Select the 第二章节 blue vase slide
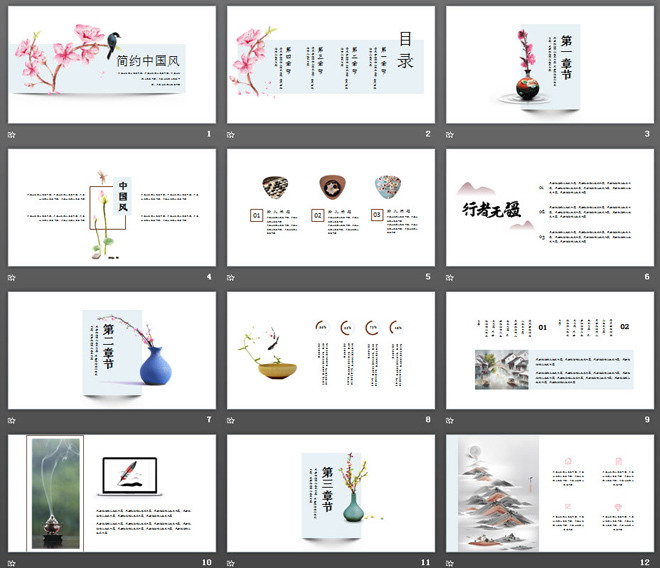 click(112, 351)
